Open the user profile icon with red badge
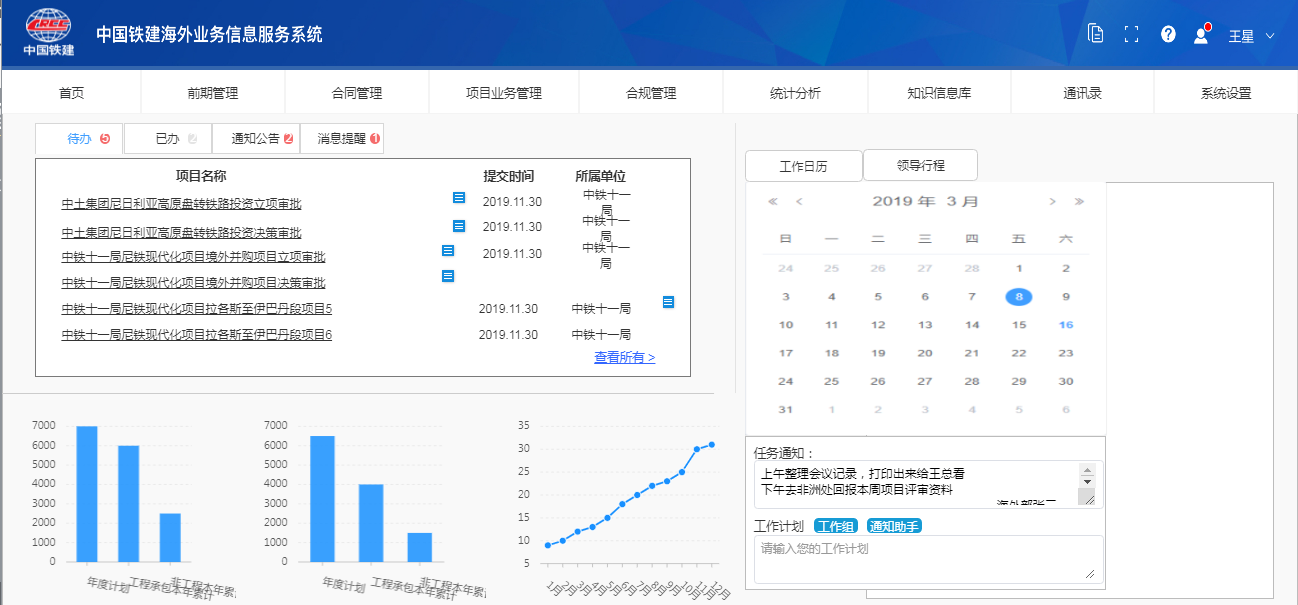 point(1199,33)
